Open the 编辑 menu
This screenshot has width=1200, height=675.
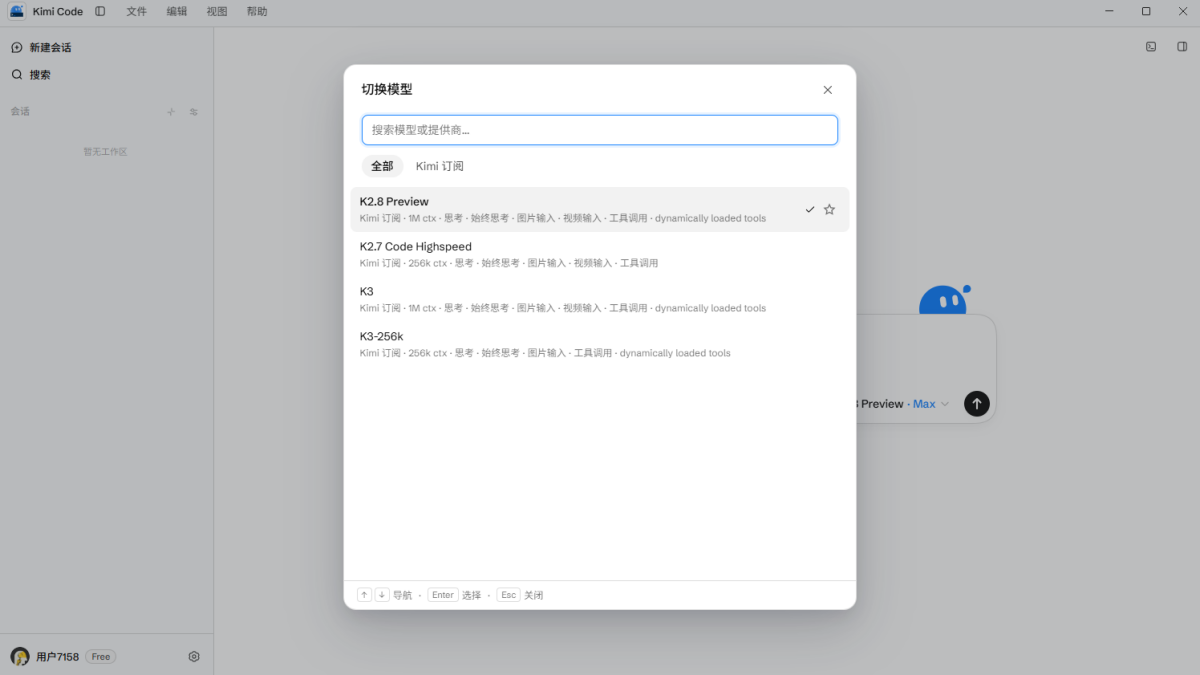177,12
